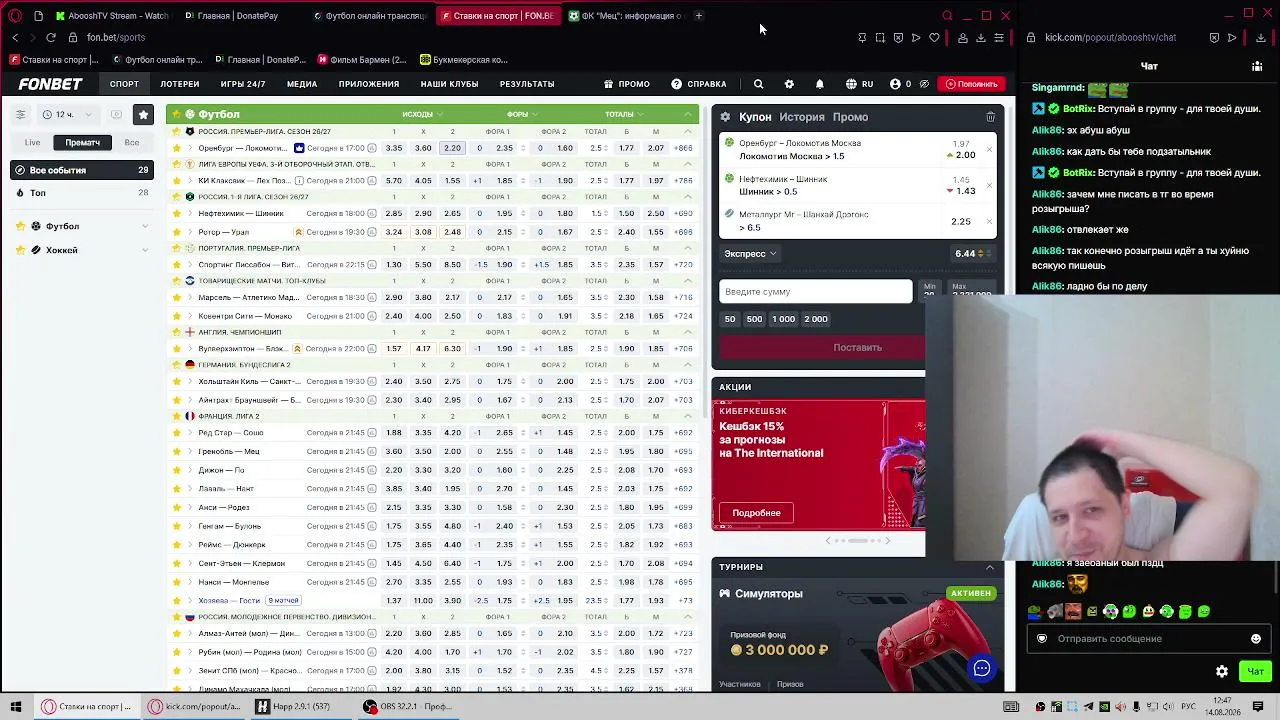Open chat users list icon

pos(1257,66)
